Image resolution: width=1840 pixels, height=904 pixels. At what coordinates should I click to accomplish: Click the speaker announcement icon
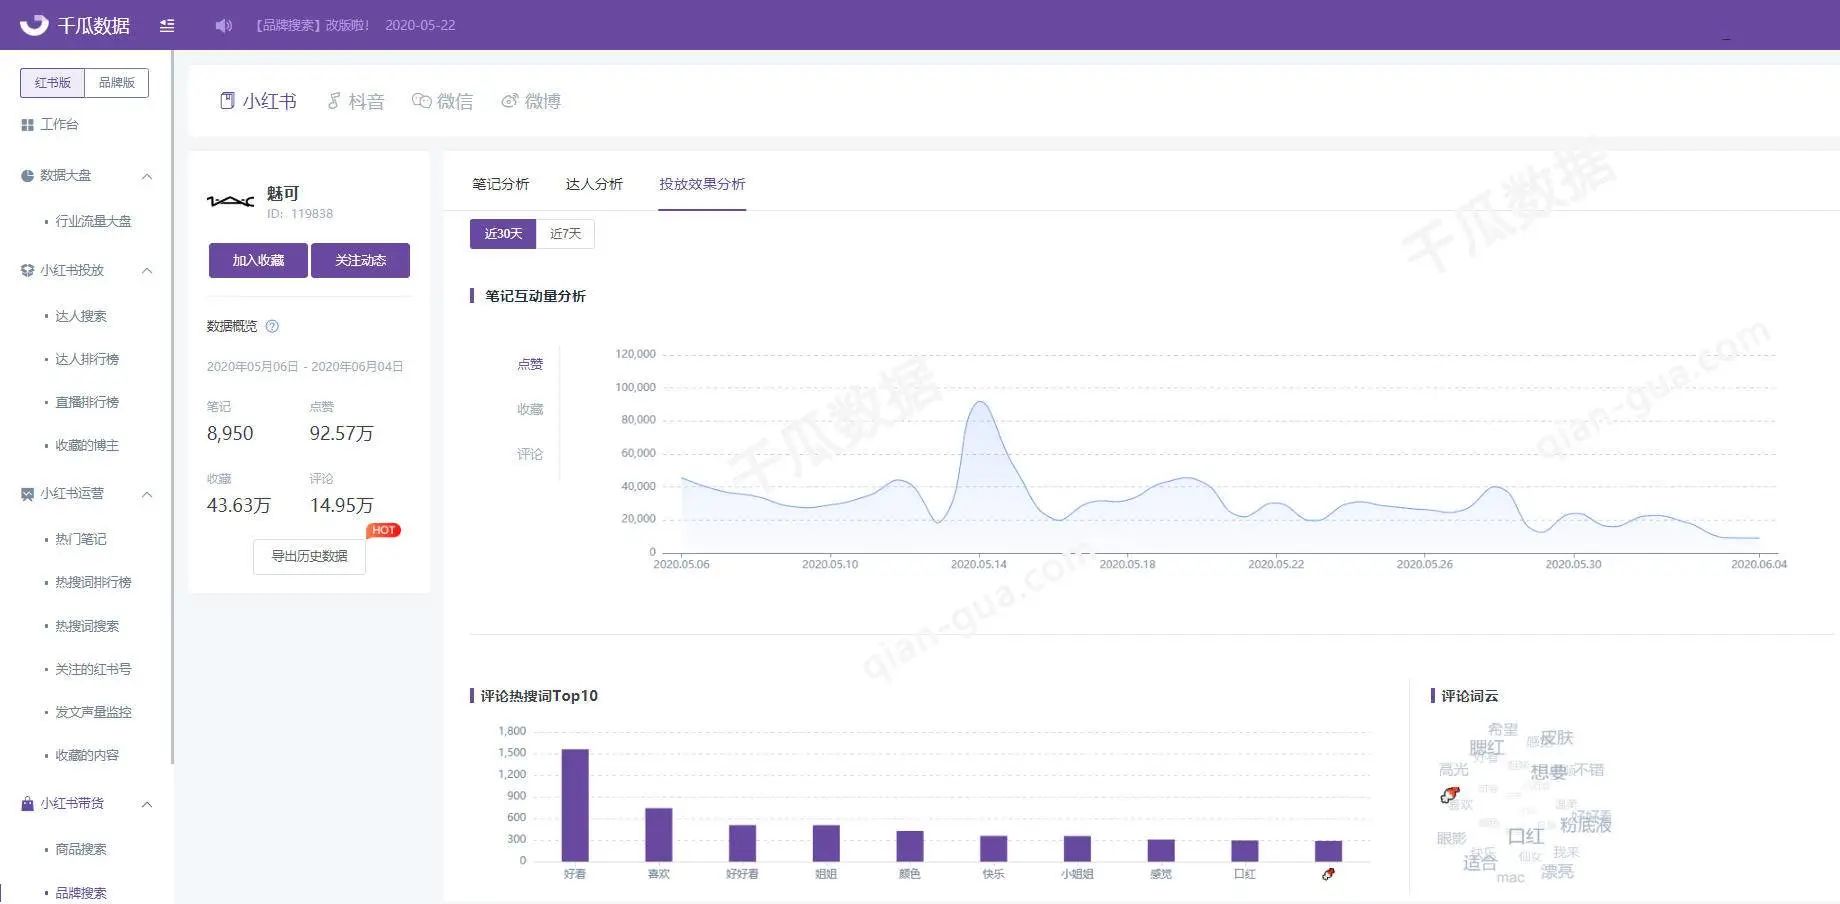(x=223, y=26)
